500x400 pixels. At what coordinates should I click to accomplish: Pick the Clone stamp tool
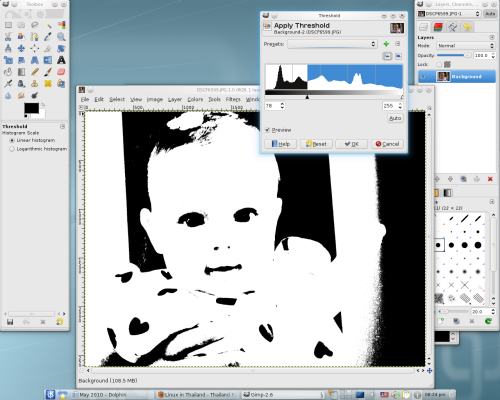(35, 83)
